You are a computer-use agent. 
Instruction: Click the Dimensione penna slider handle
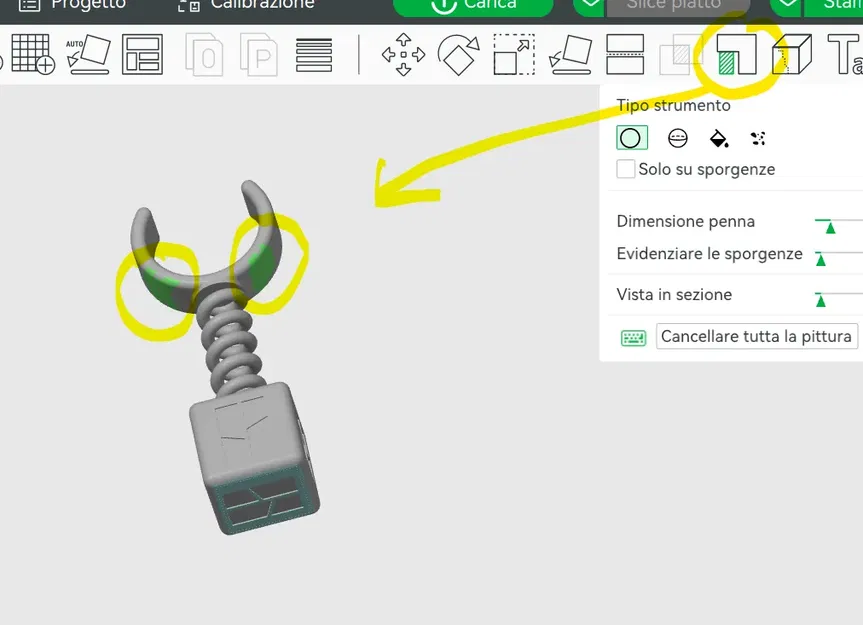click(x=831, y=227)
